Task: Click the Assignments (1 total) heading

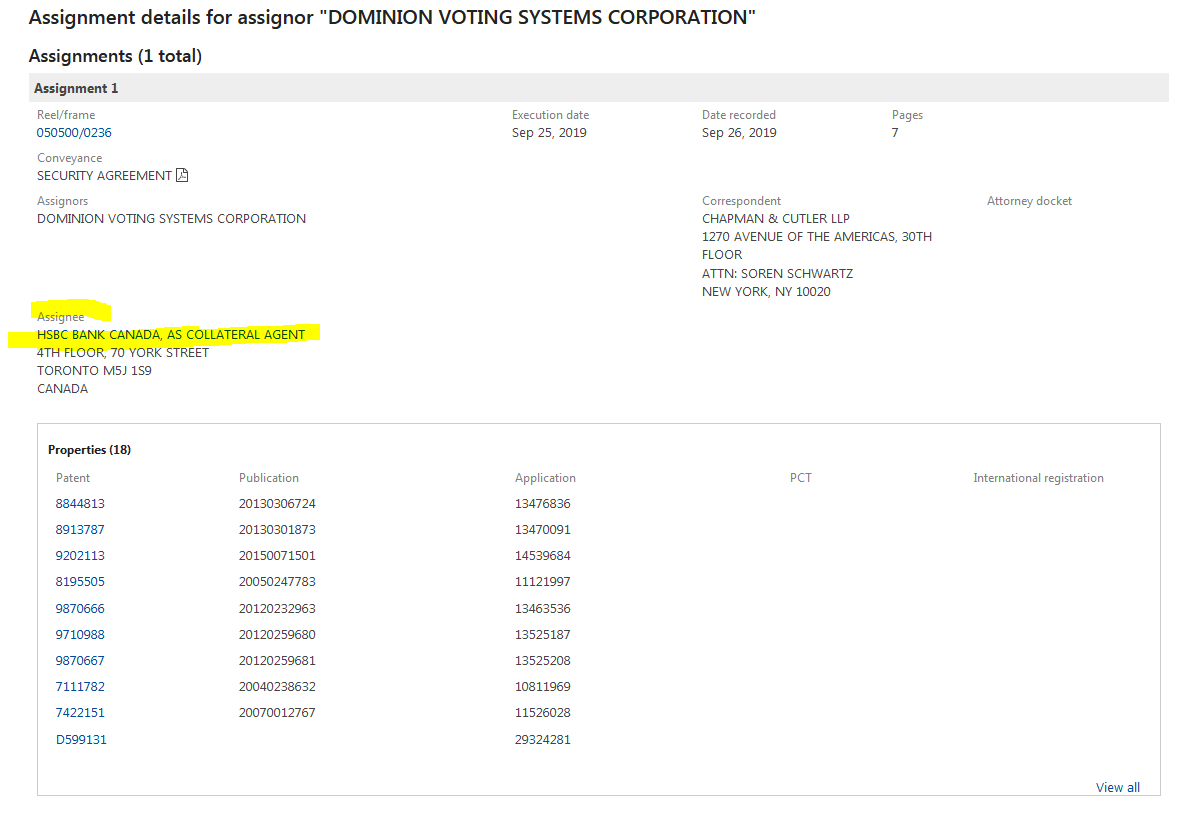Action: coord(115,56)
